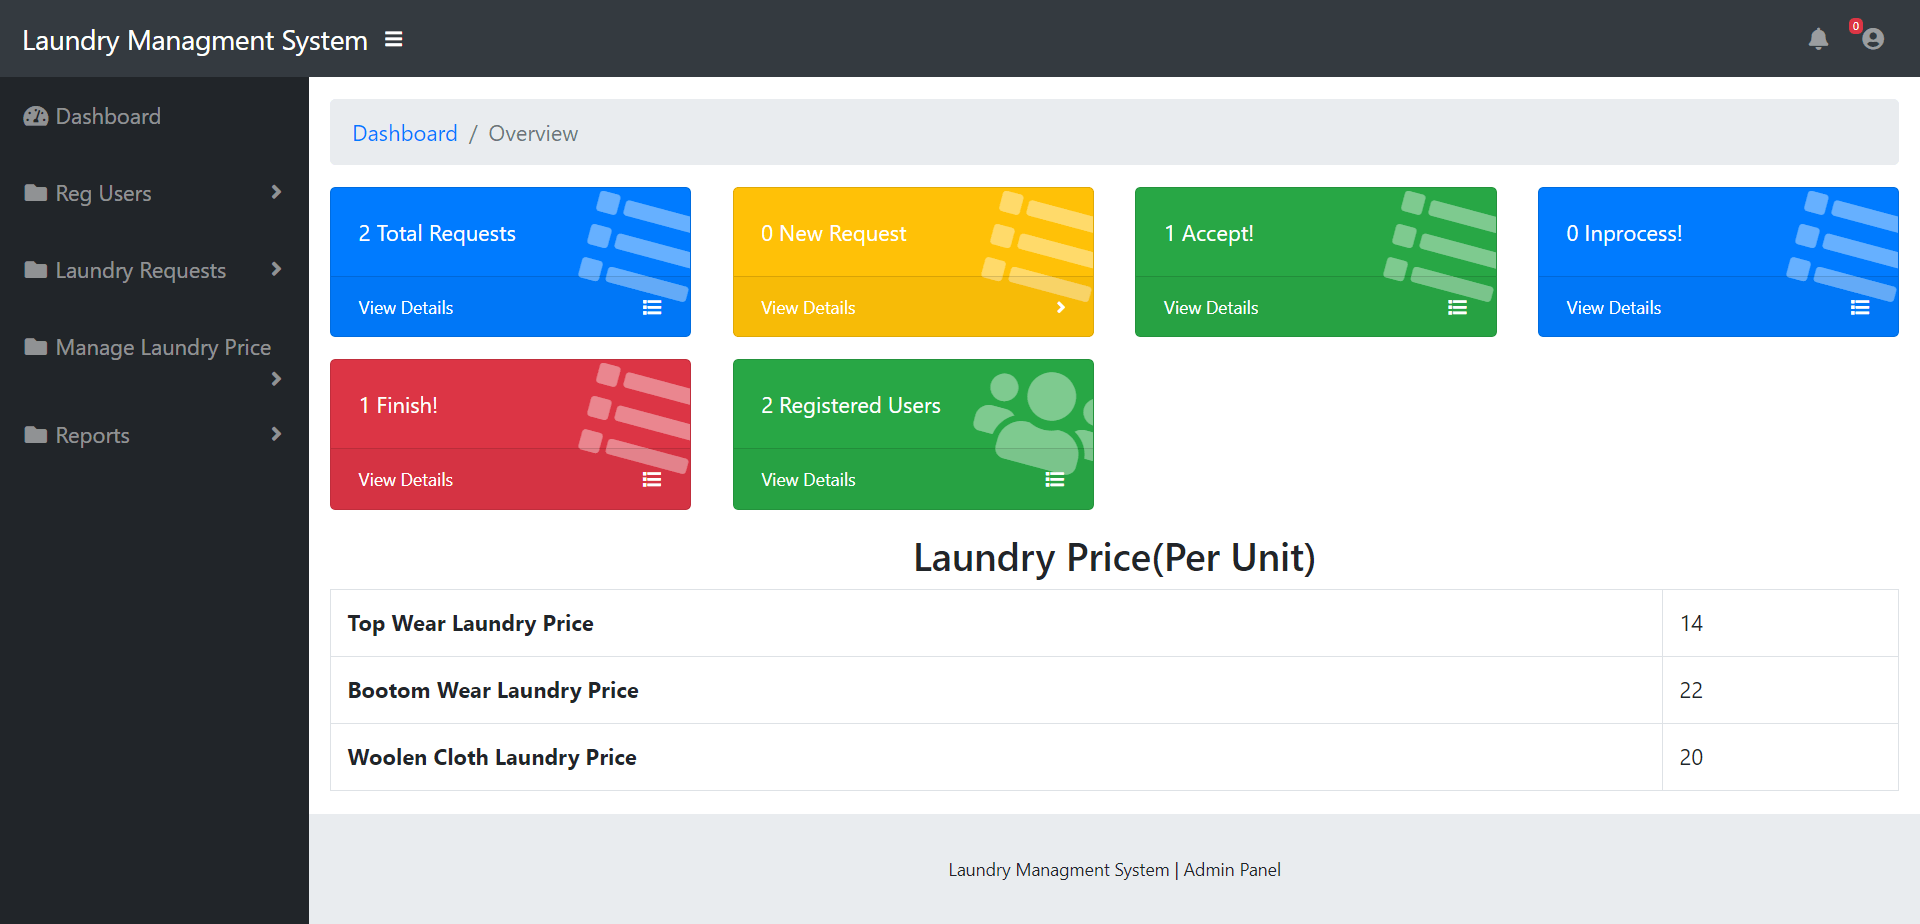
Task: View details of Registered Users card
Action: (808, 479)
